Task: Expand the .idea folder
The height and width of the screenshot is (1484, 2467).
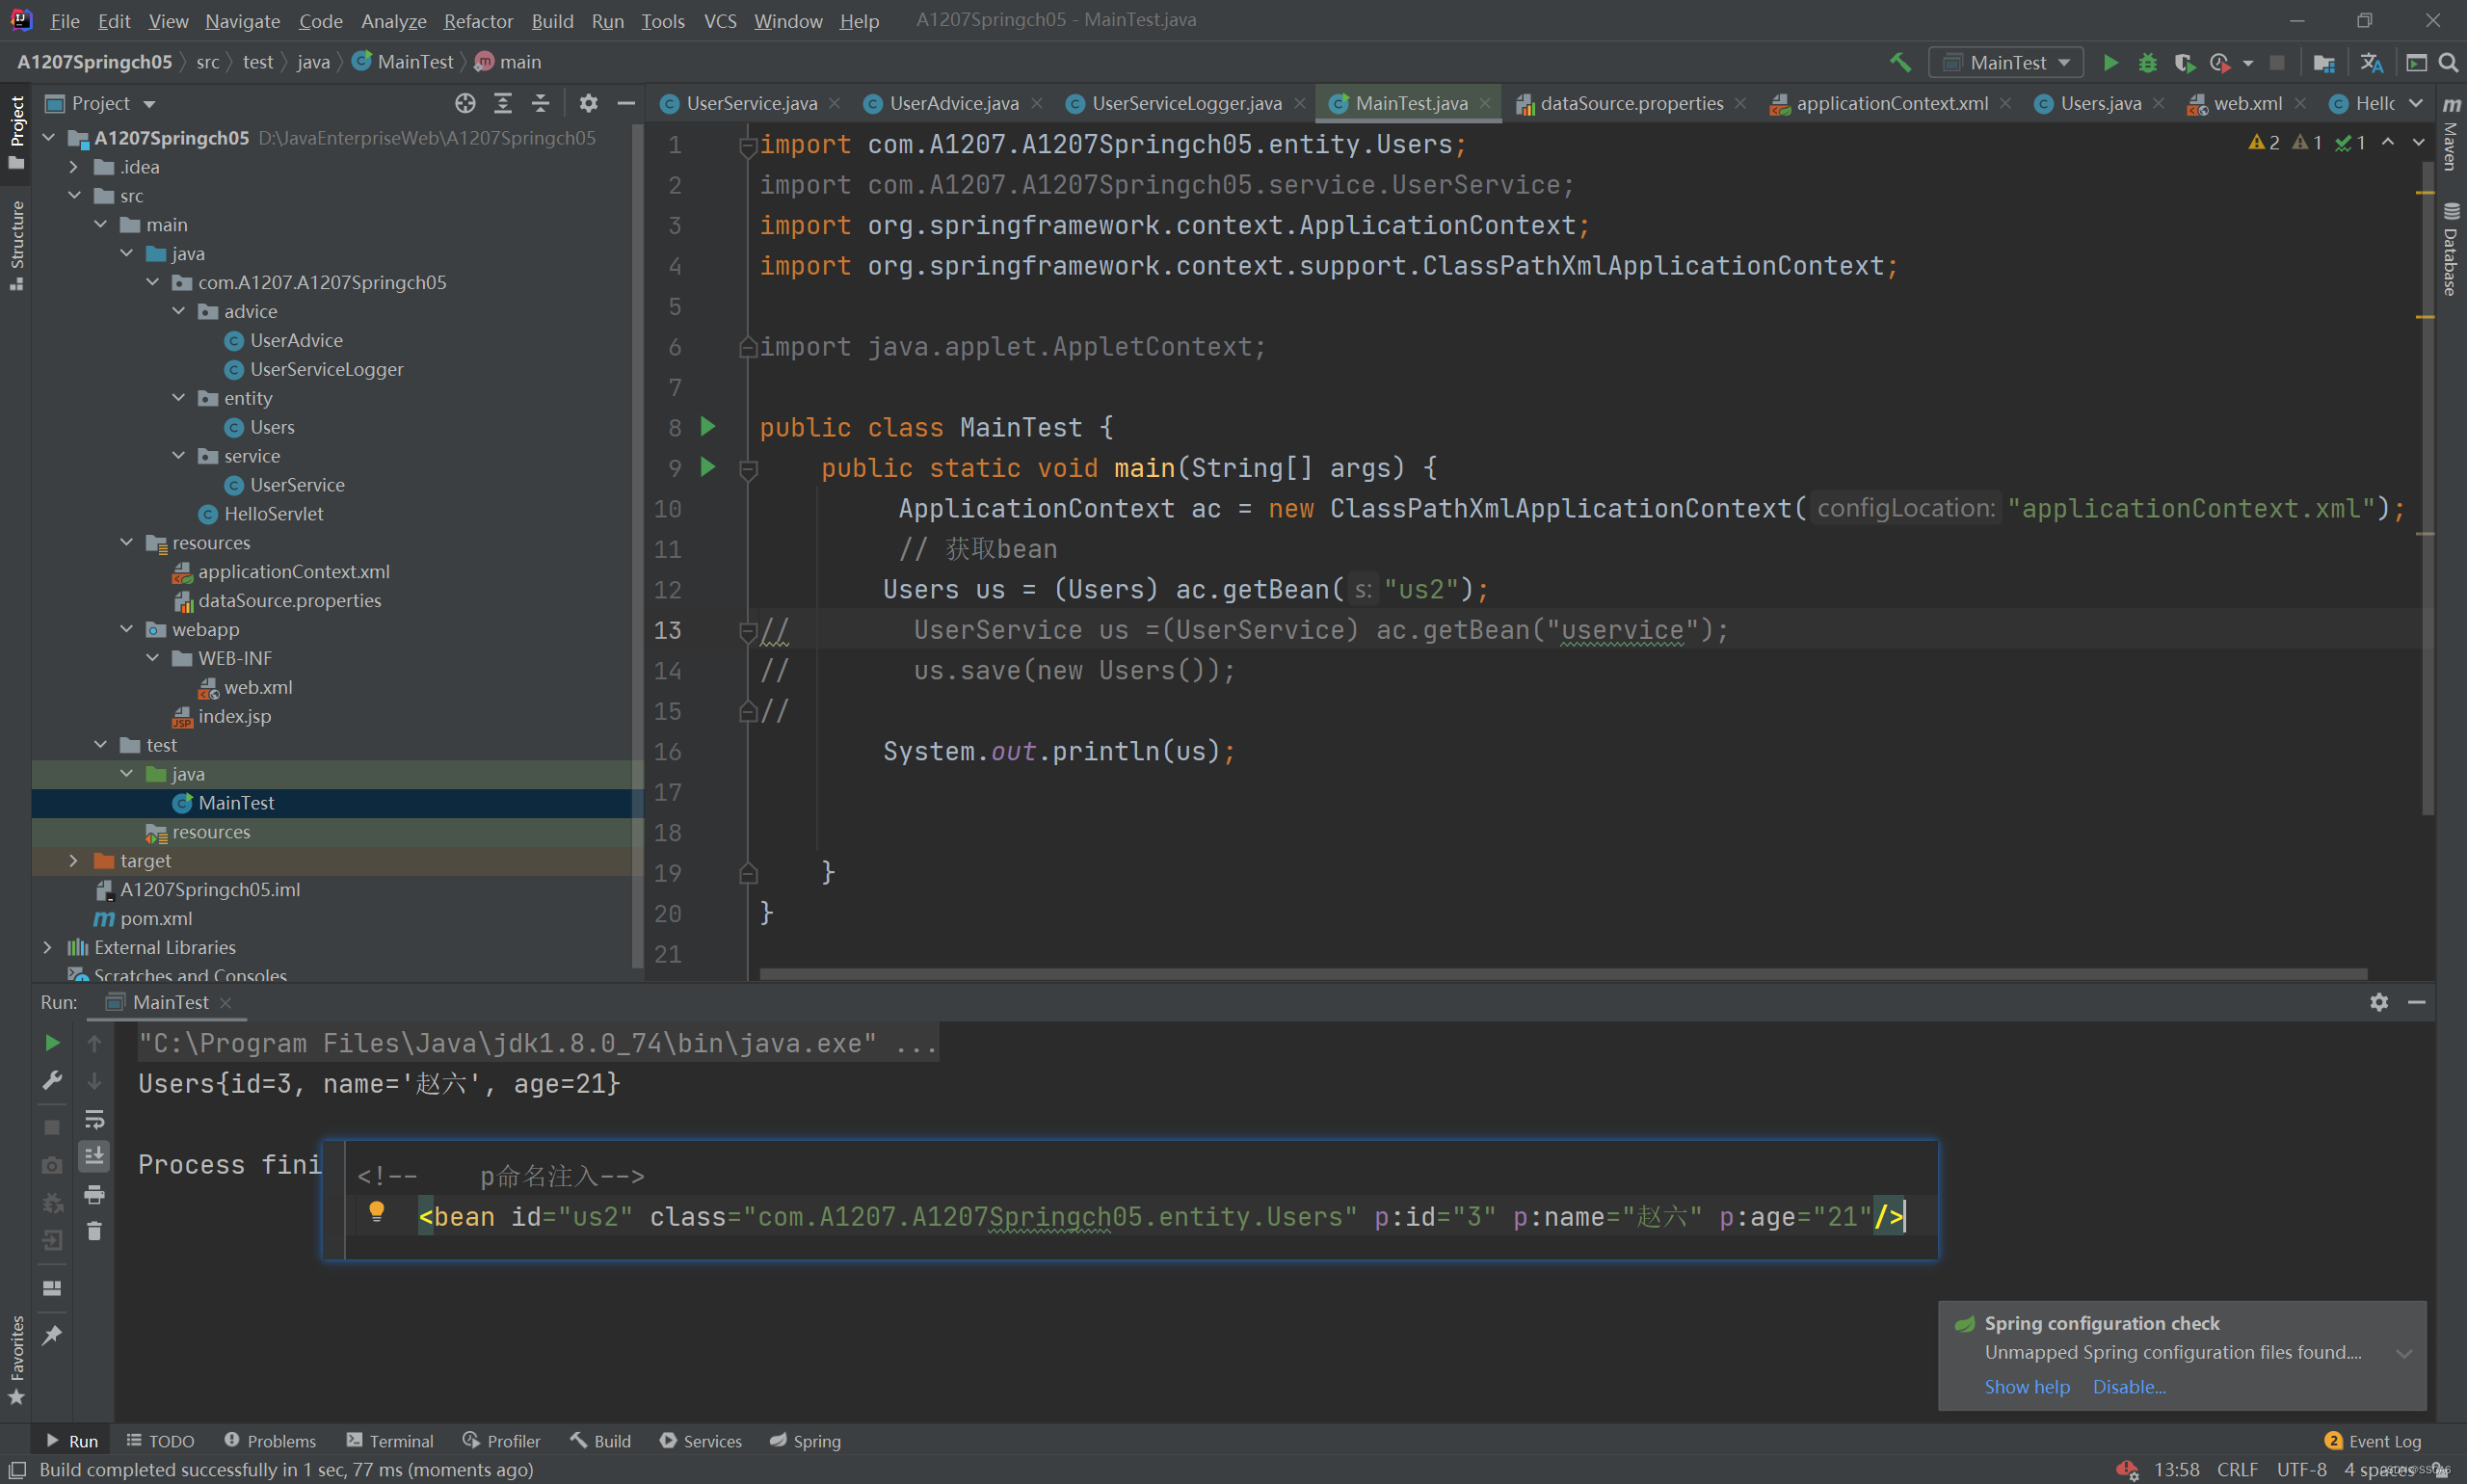Action: (x=74, y=167)
